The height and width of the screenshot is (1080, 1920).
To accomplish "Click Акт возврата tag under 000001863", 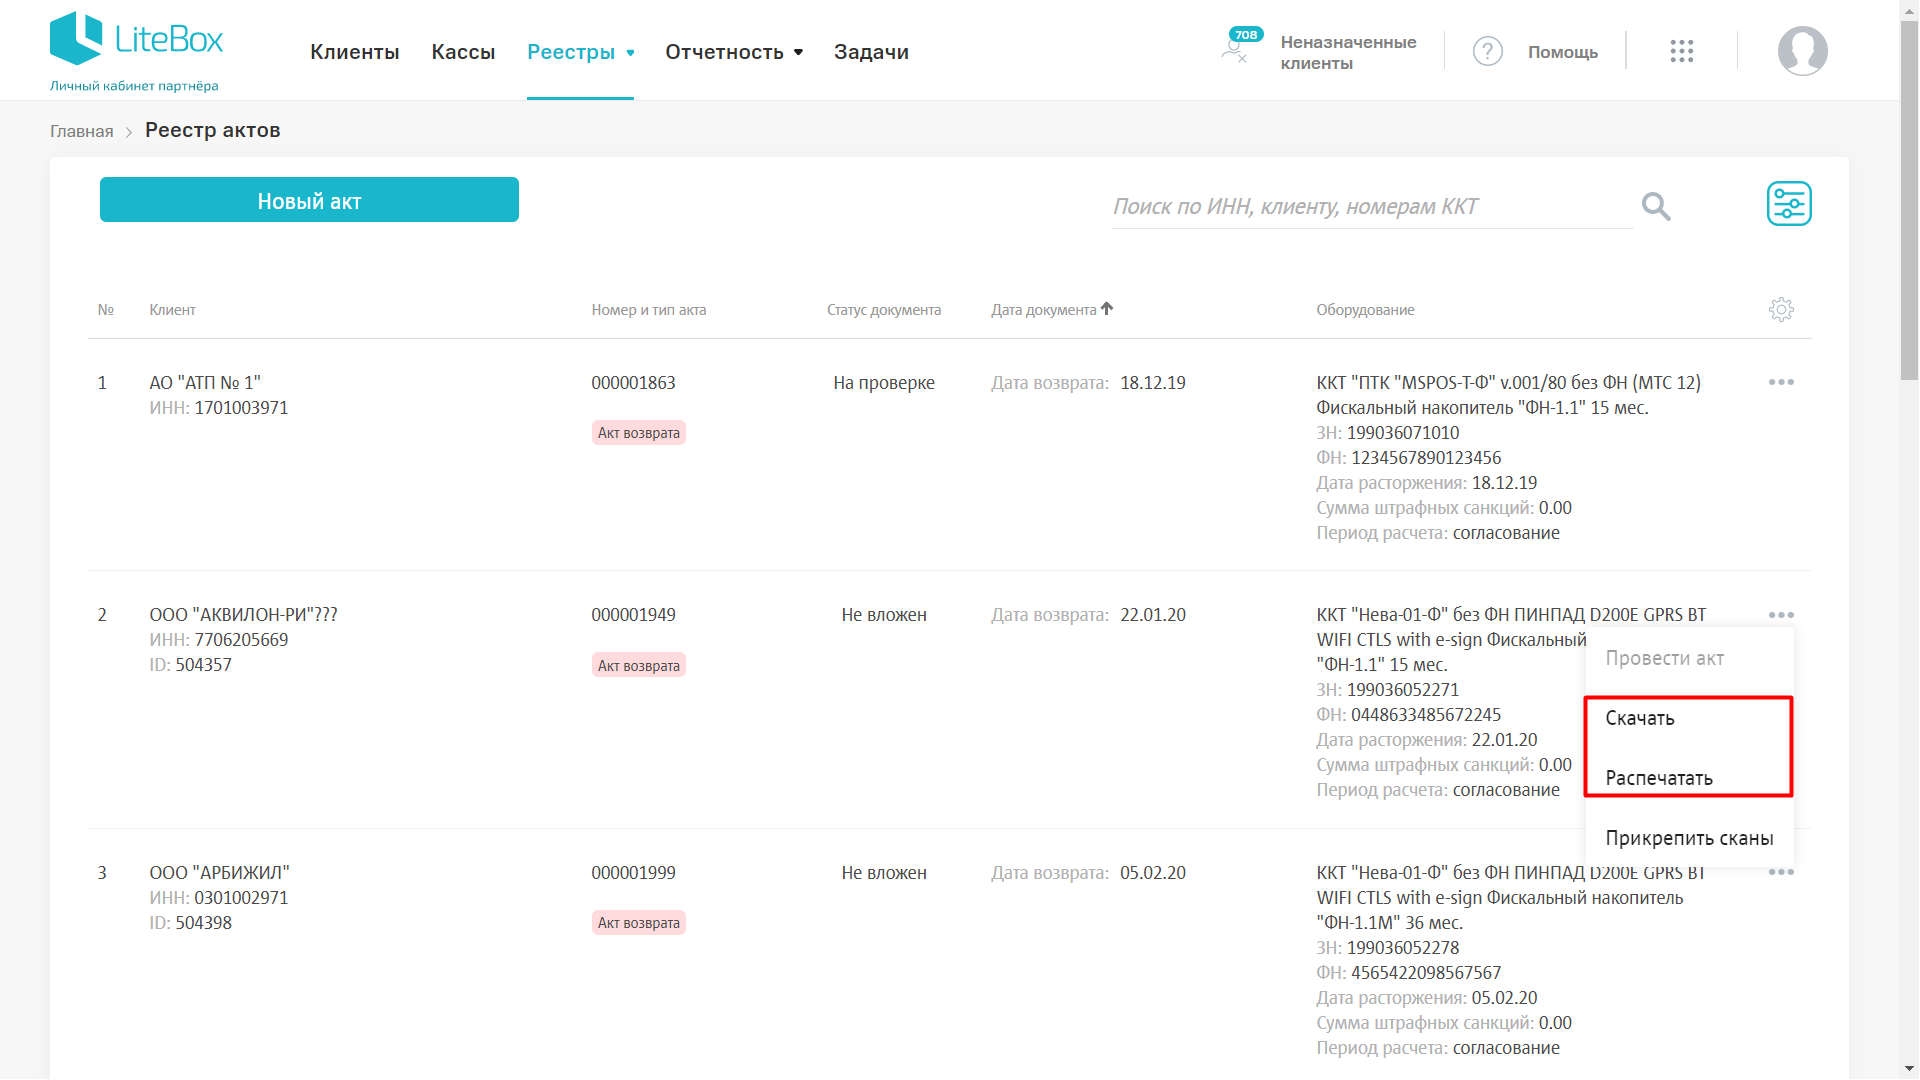I will 638,433.
